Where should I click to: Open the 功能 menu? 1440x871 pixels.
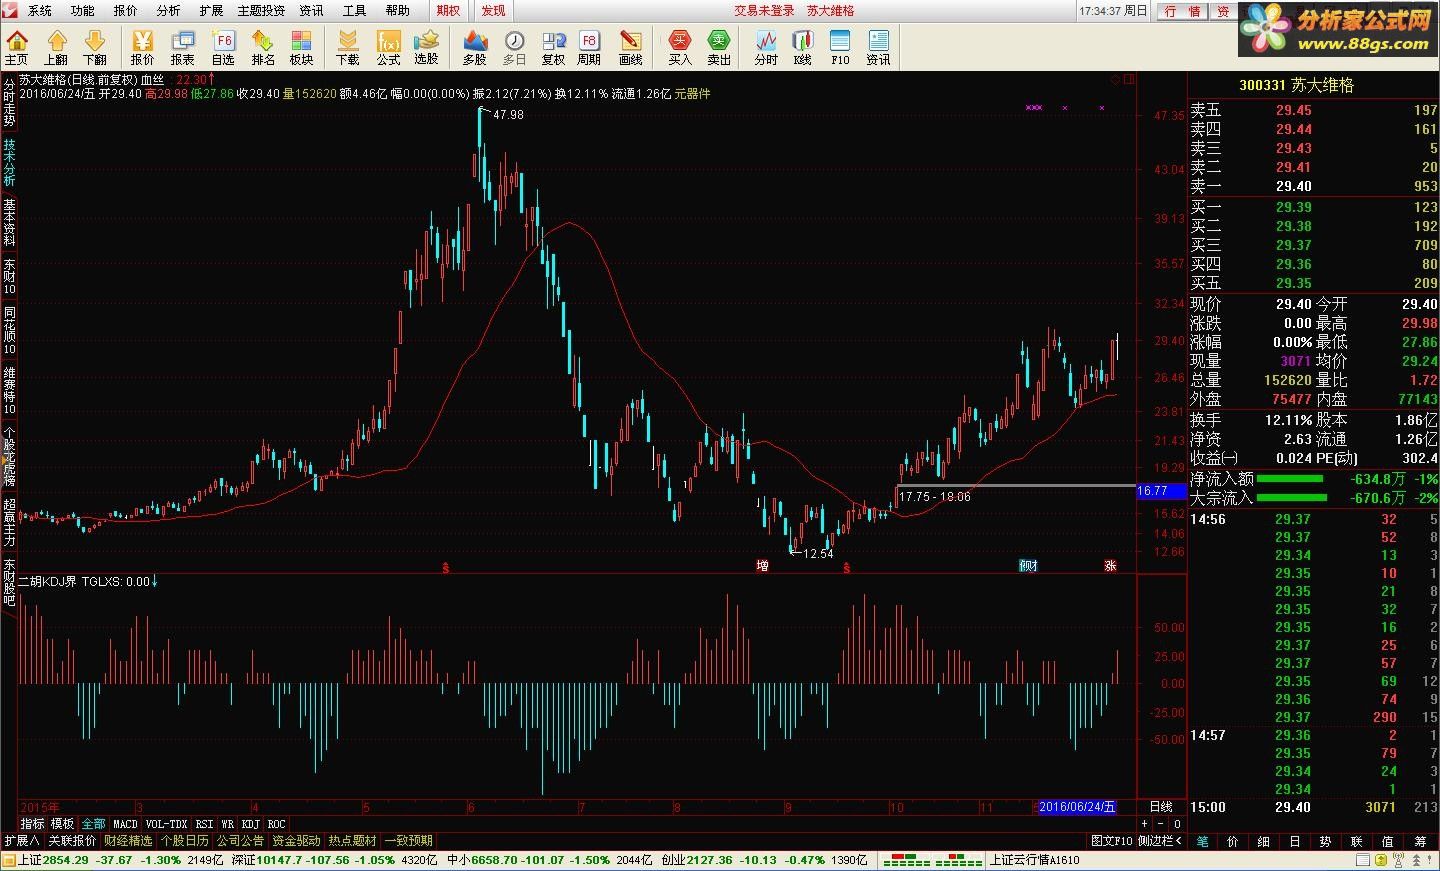point(82,10)
